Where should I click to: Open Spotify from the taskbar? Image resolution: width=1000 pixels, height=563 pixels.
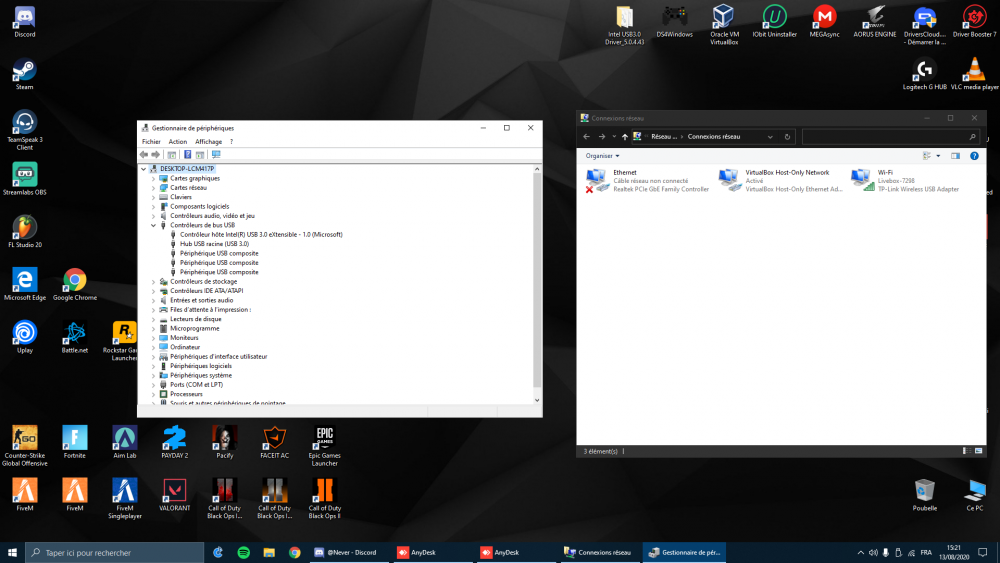click(x=243, y=552)
